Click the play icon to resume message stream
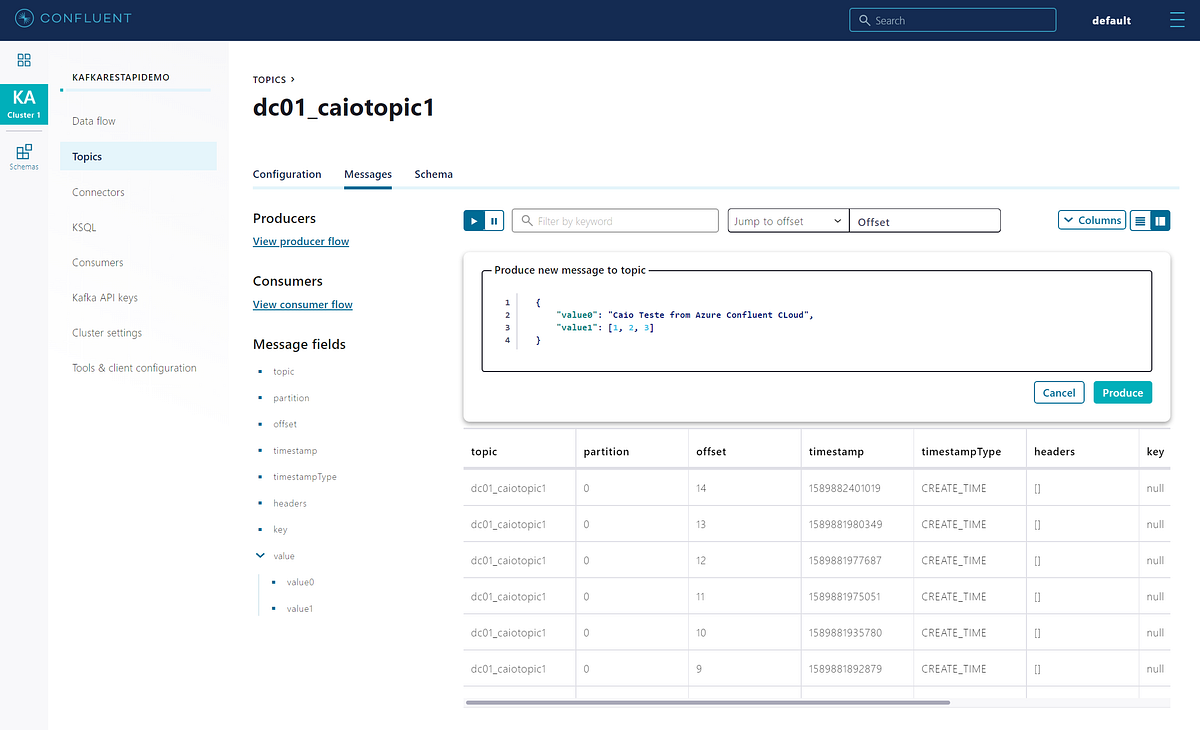 472,220
